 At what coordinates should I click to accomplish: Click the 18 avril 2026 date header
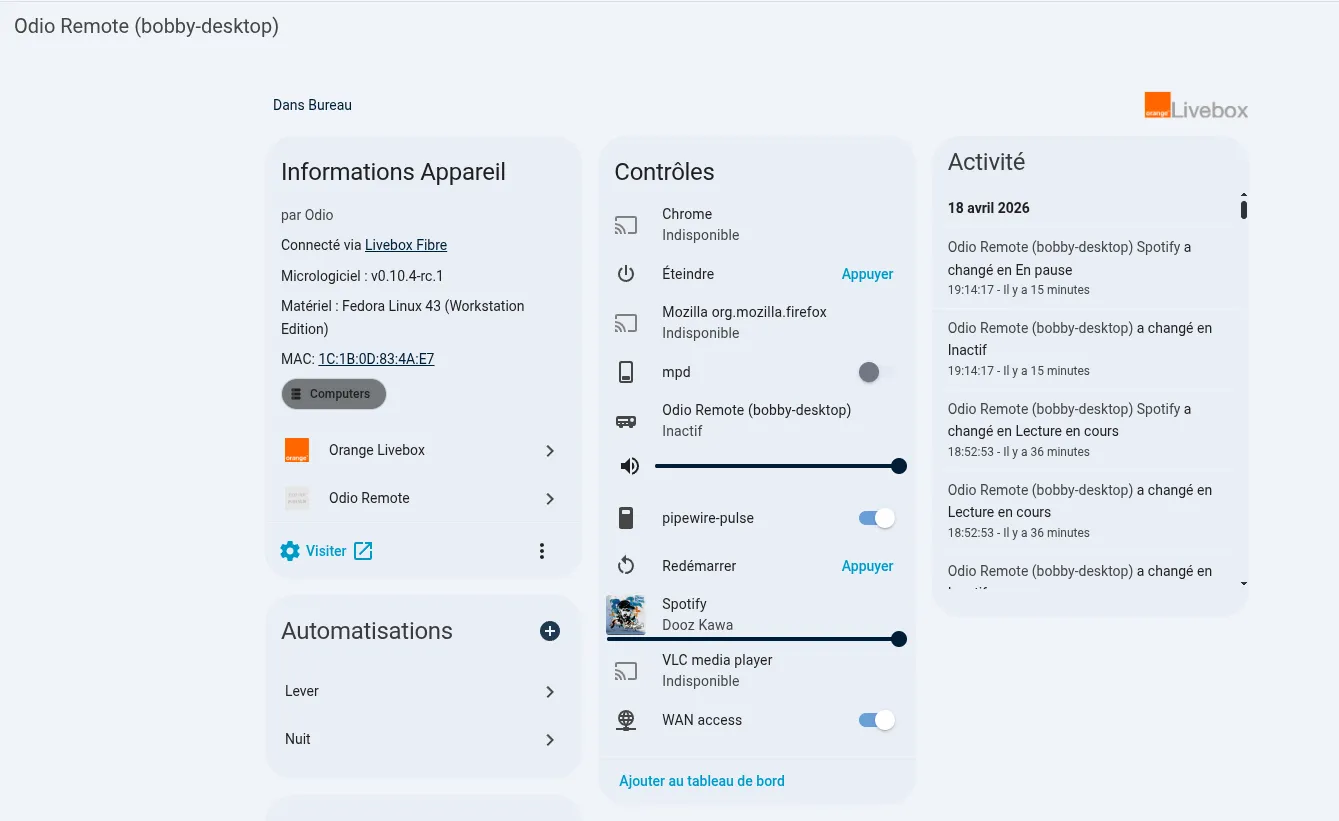pyautogui.click(x=989, y=208)
